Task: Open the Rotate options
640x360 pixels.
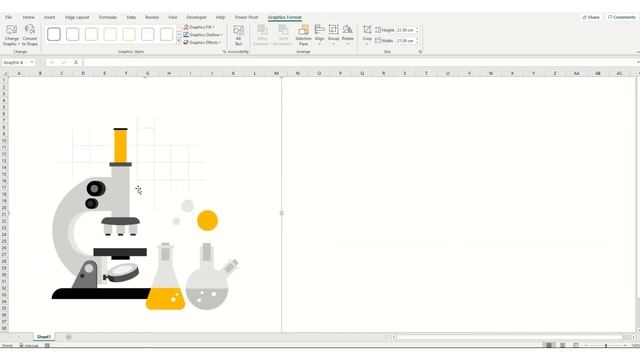Action: click(348, 35)
